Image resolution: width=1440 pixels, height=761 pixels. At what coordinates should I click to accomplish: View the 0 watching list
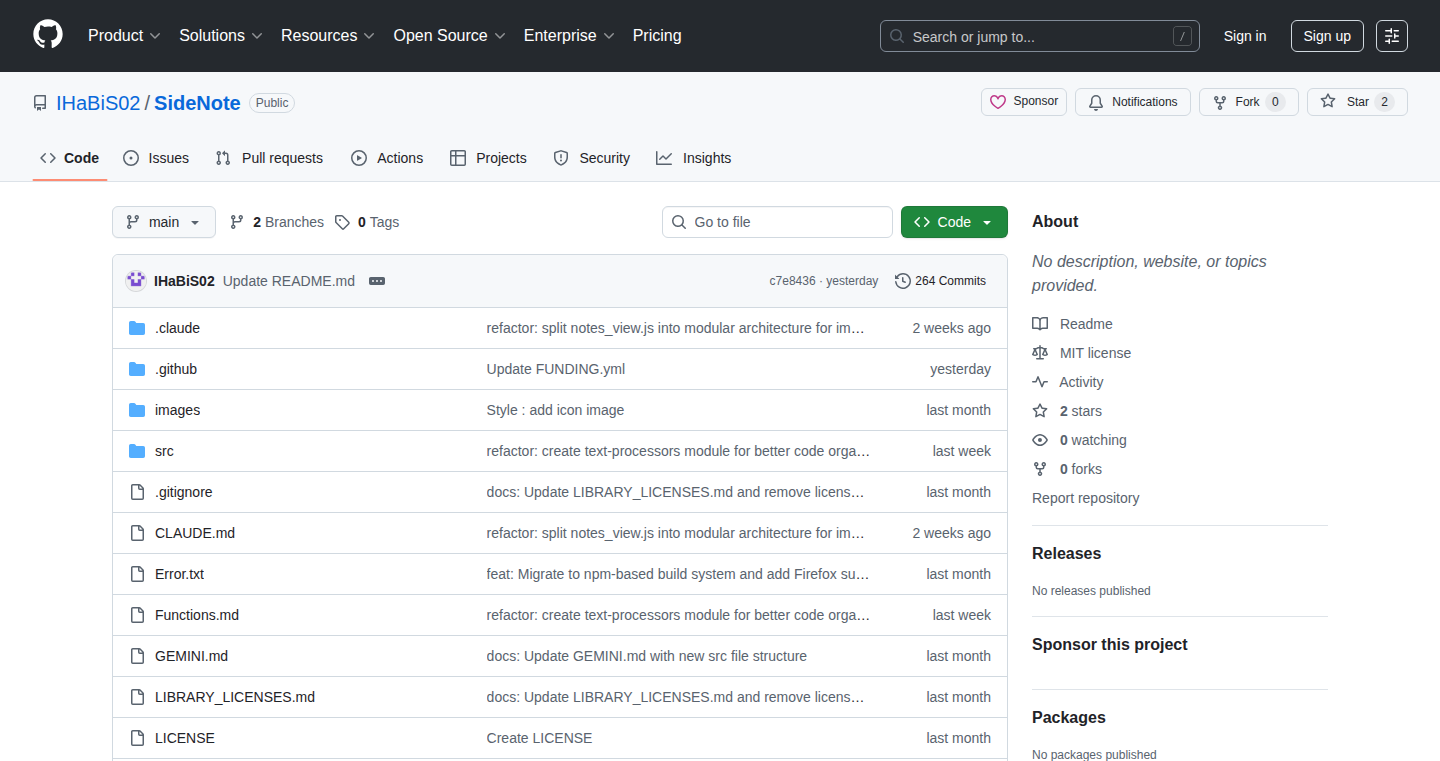(1079, 440)
